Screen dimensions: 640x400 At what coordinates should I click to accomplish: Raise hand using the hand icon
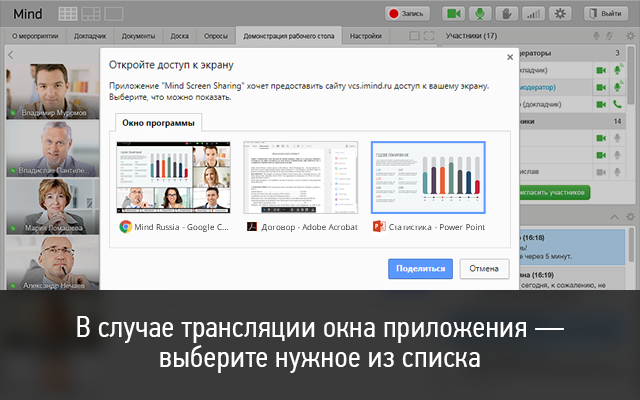(x=507, y=13)
